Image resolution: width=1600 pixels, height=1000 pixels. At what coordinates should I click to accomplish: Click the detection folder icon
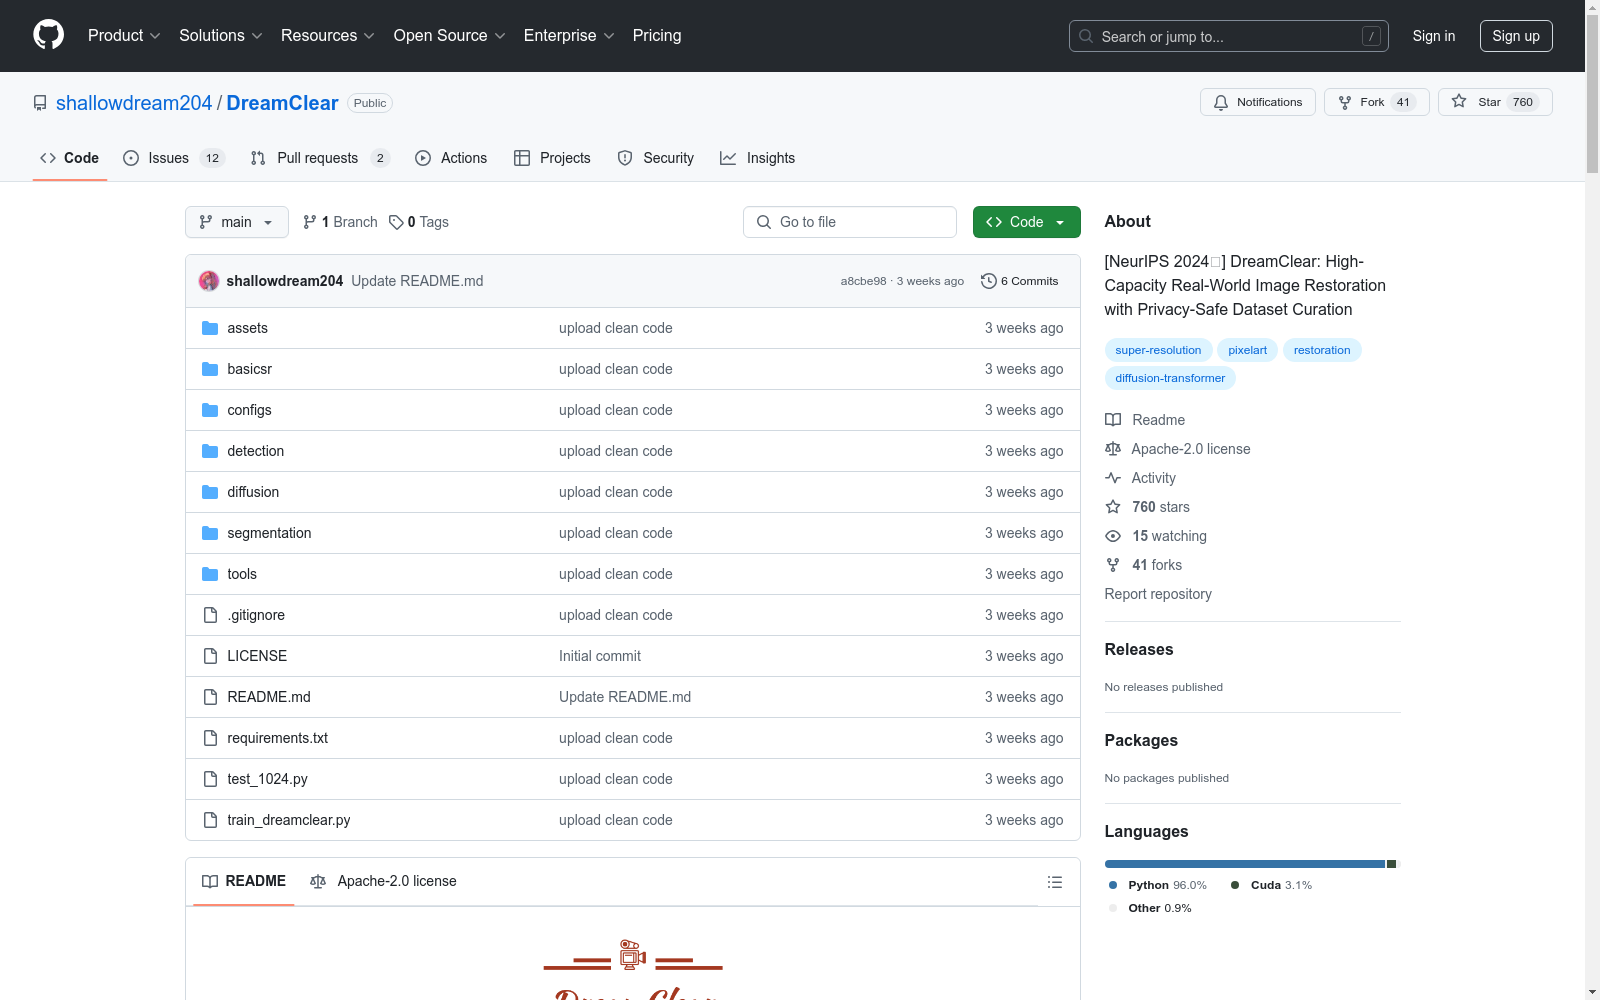pos(210,451)
